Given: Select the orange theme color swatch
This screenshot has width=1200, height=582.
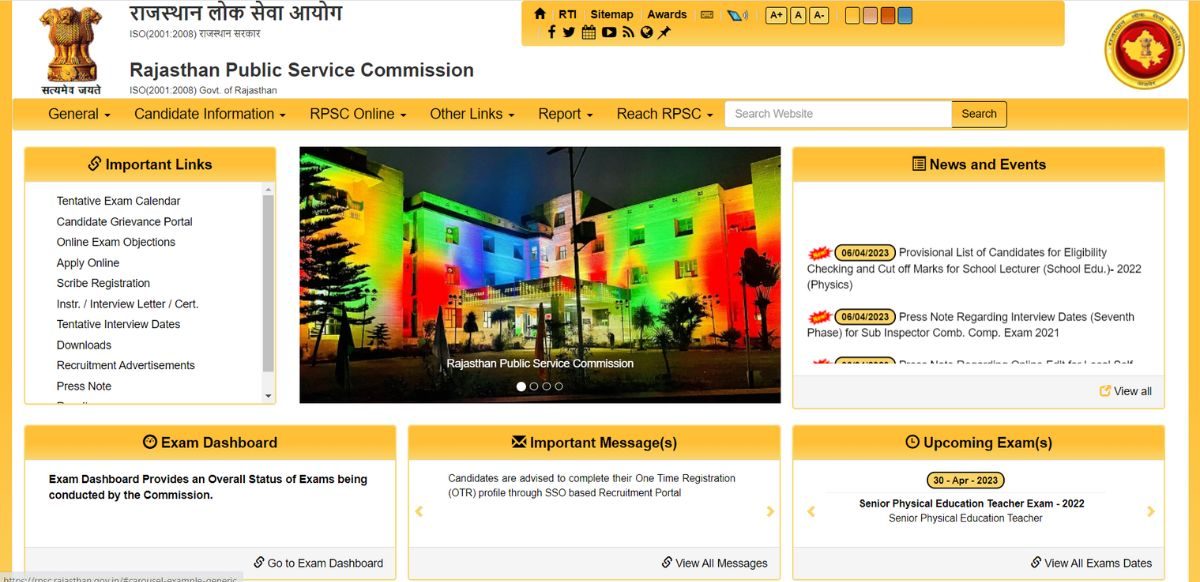Looking at the screenshot, I should click(x=888, y=15).
